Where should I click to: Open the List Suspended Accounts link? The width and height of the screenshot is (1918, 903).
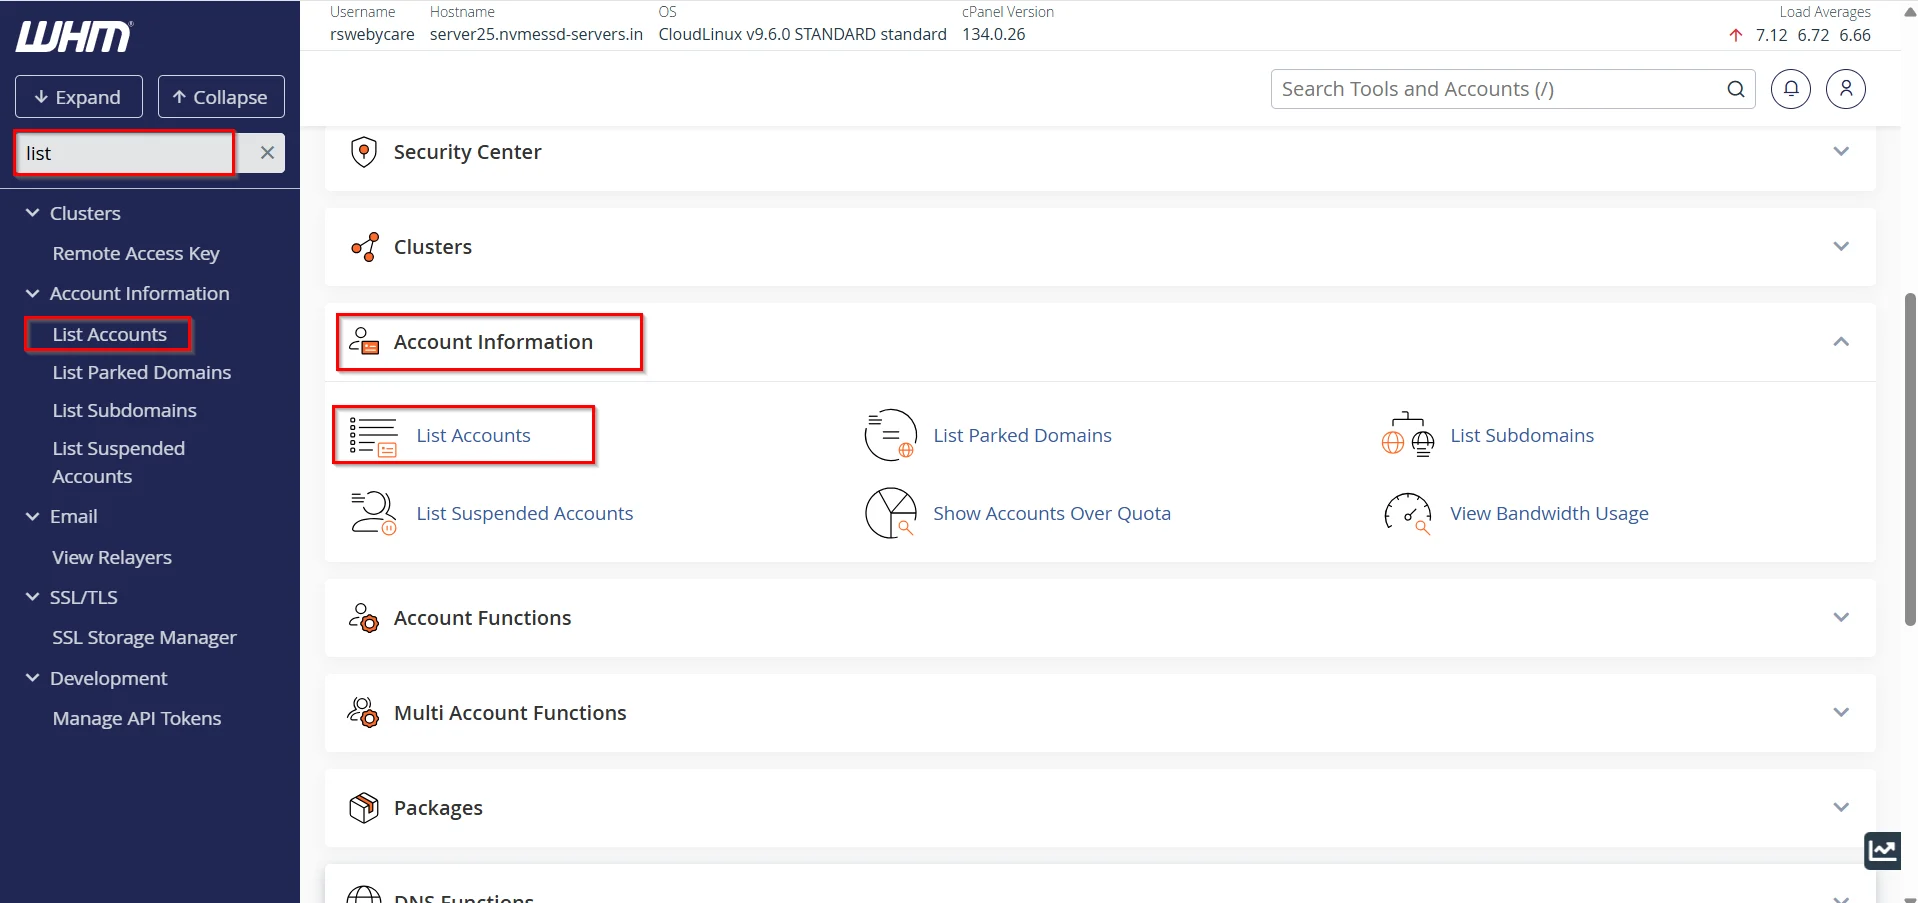[524, 513]
